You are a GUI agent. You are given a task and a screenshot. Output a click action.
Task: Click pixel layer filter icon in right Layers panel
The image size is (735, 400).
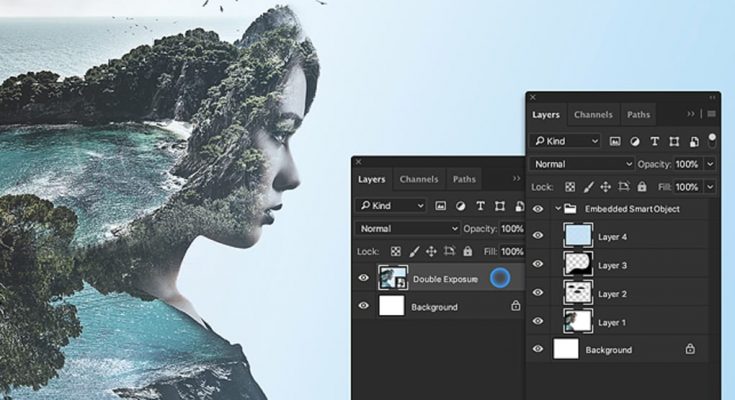coord(615,141)
